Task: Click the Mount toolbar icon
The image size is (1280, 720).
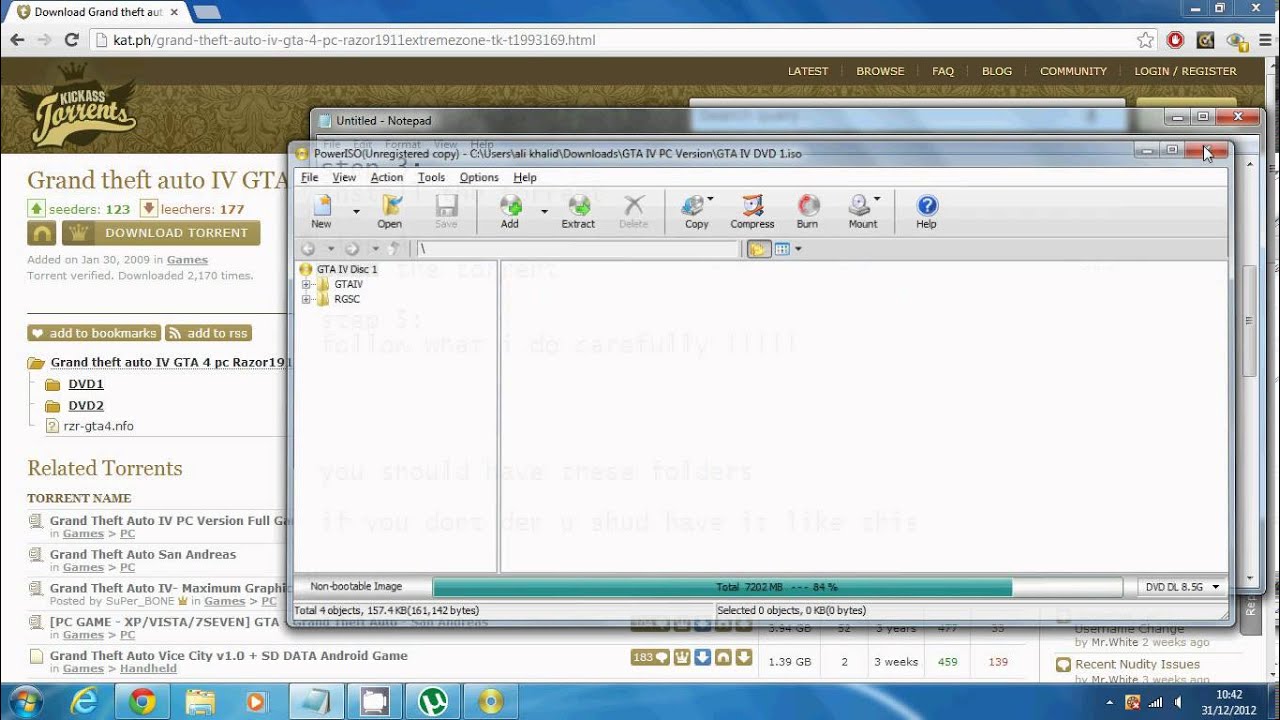Action: (862, 211)
